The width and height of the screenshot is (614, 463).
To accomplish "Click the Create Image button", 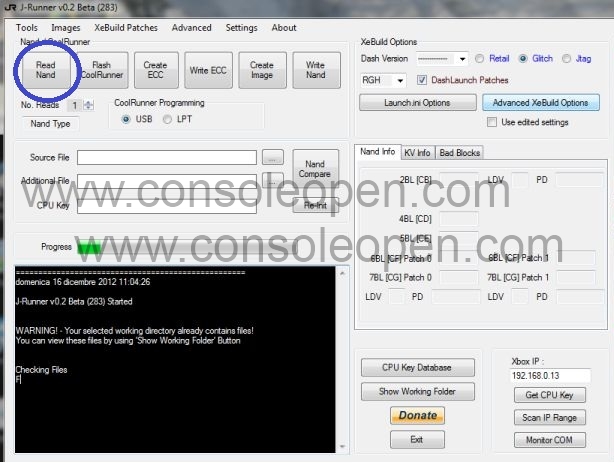I will click(x=262, y=70).
